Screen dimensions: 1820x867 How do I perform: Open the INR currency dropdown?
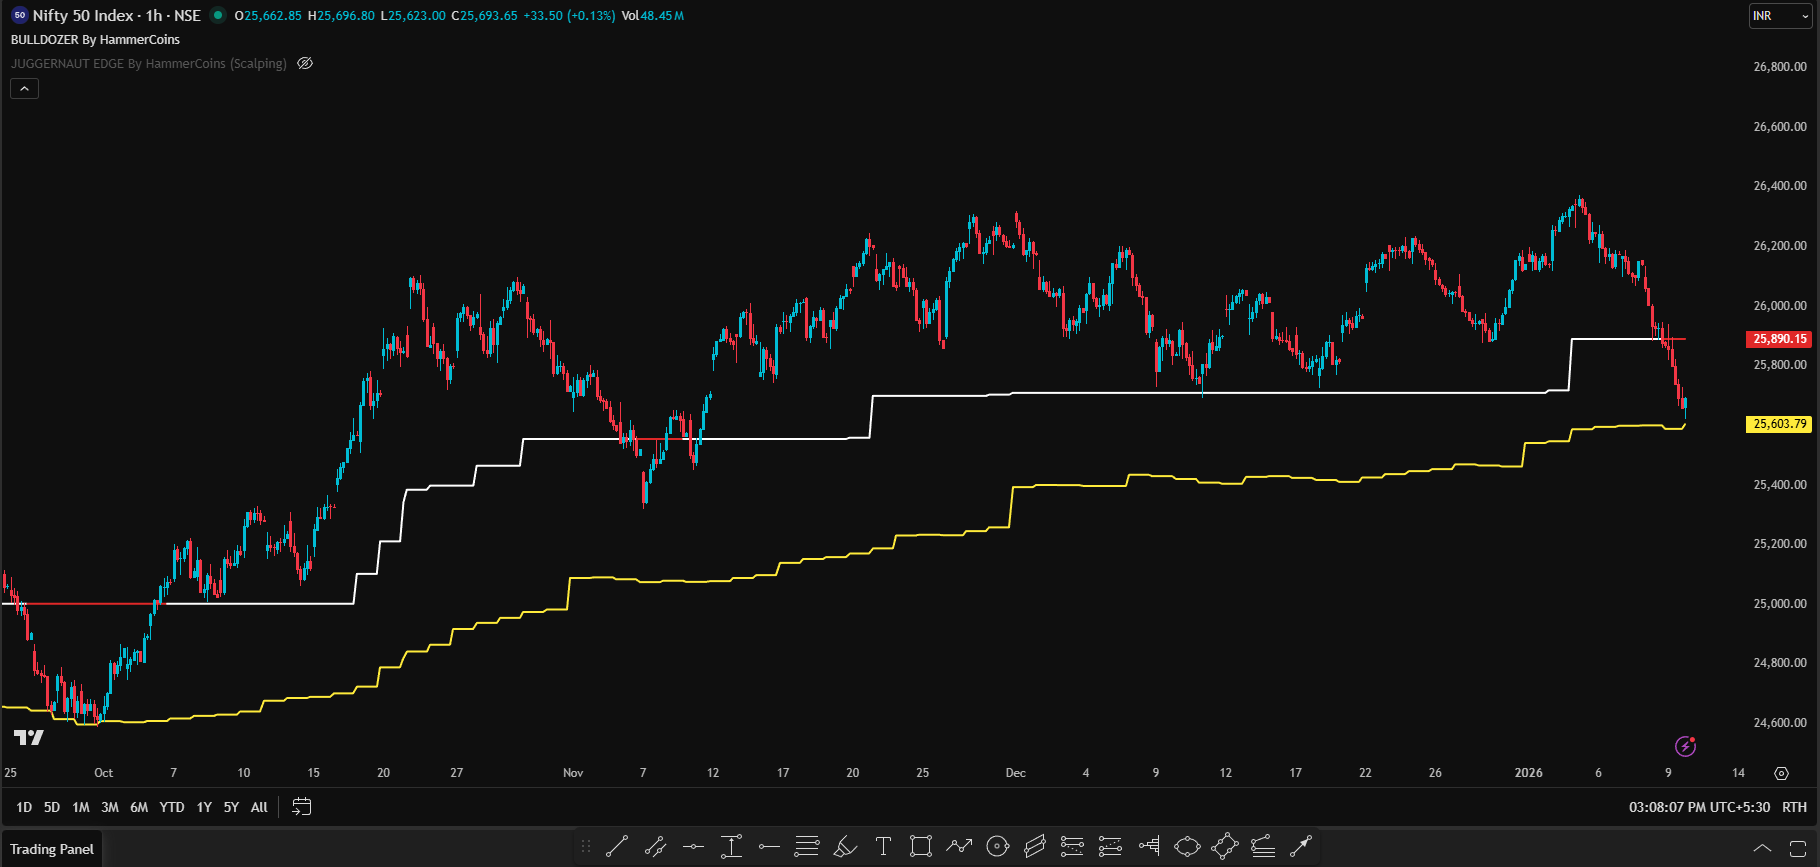pos(1780,16)
